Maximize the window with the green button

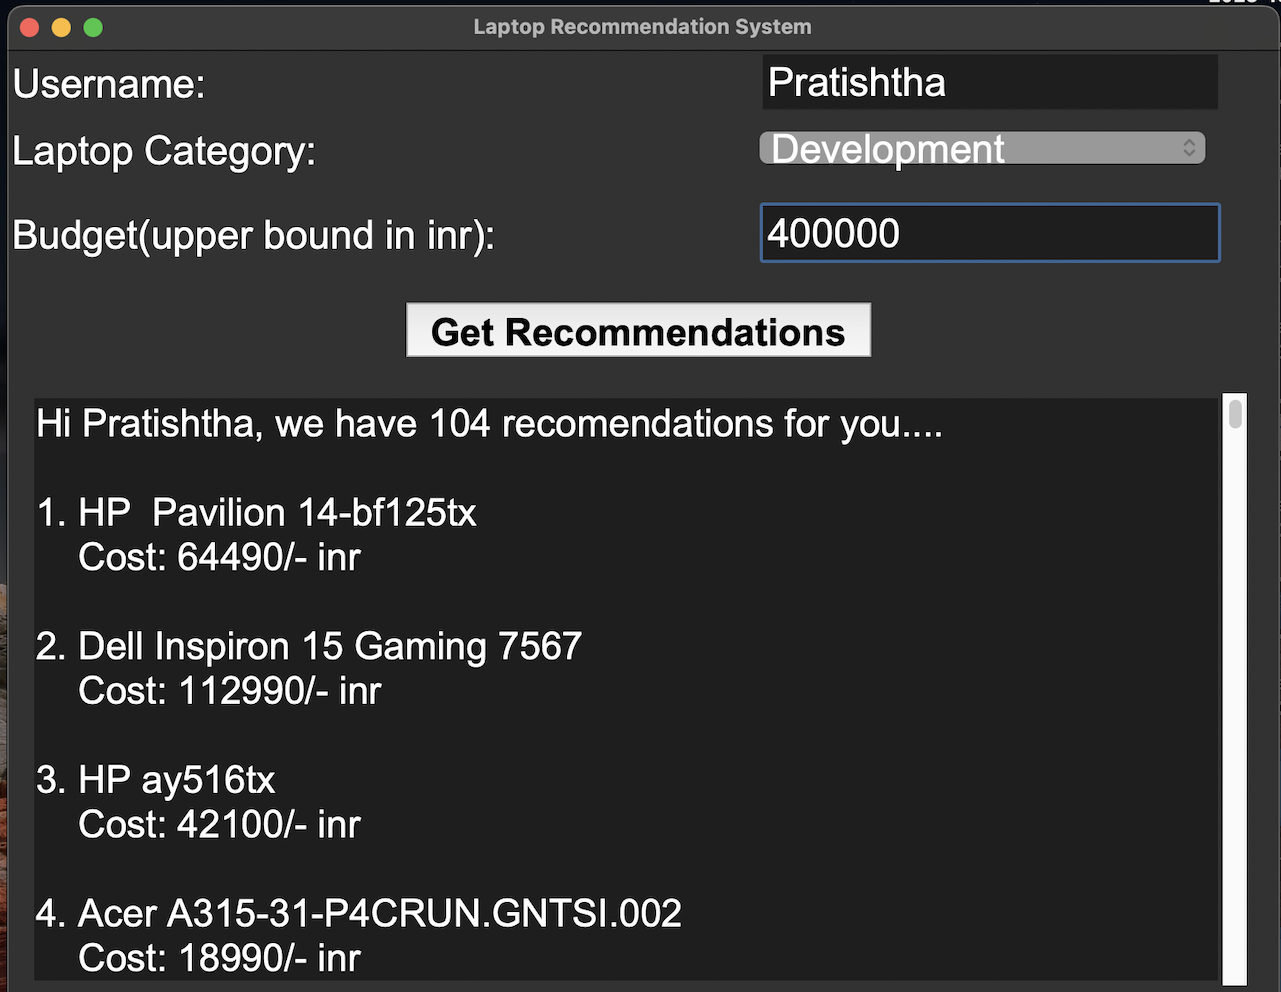93,28
